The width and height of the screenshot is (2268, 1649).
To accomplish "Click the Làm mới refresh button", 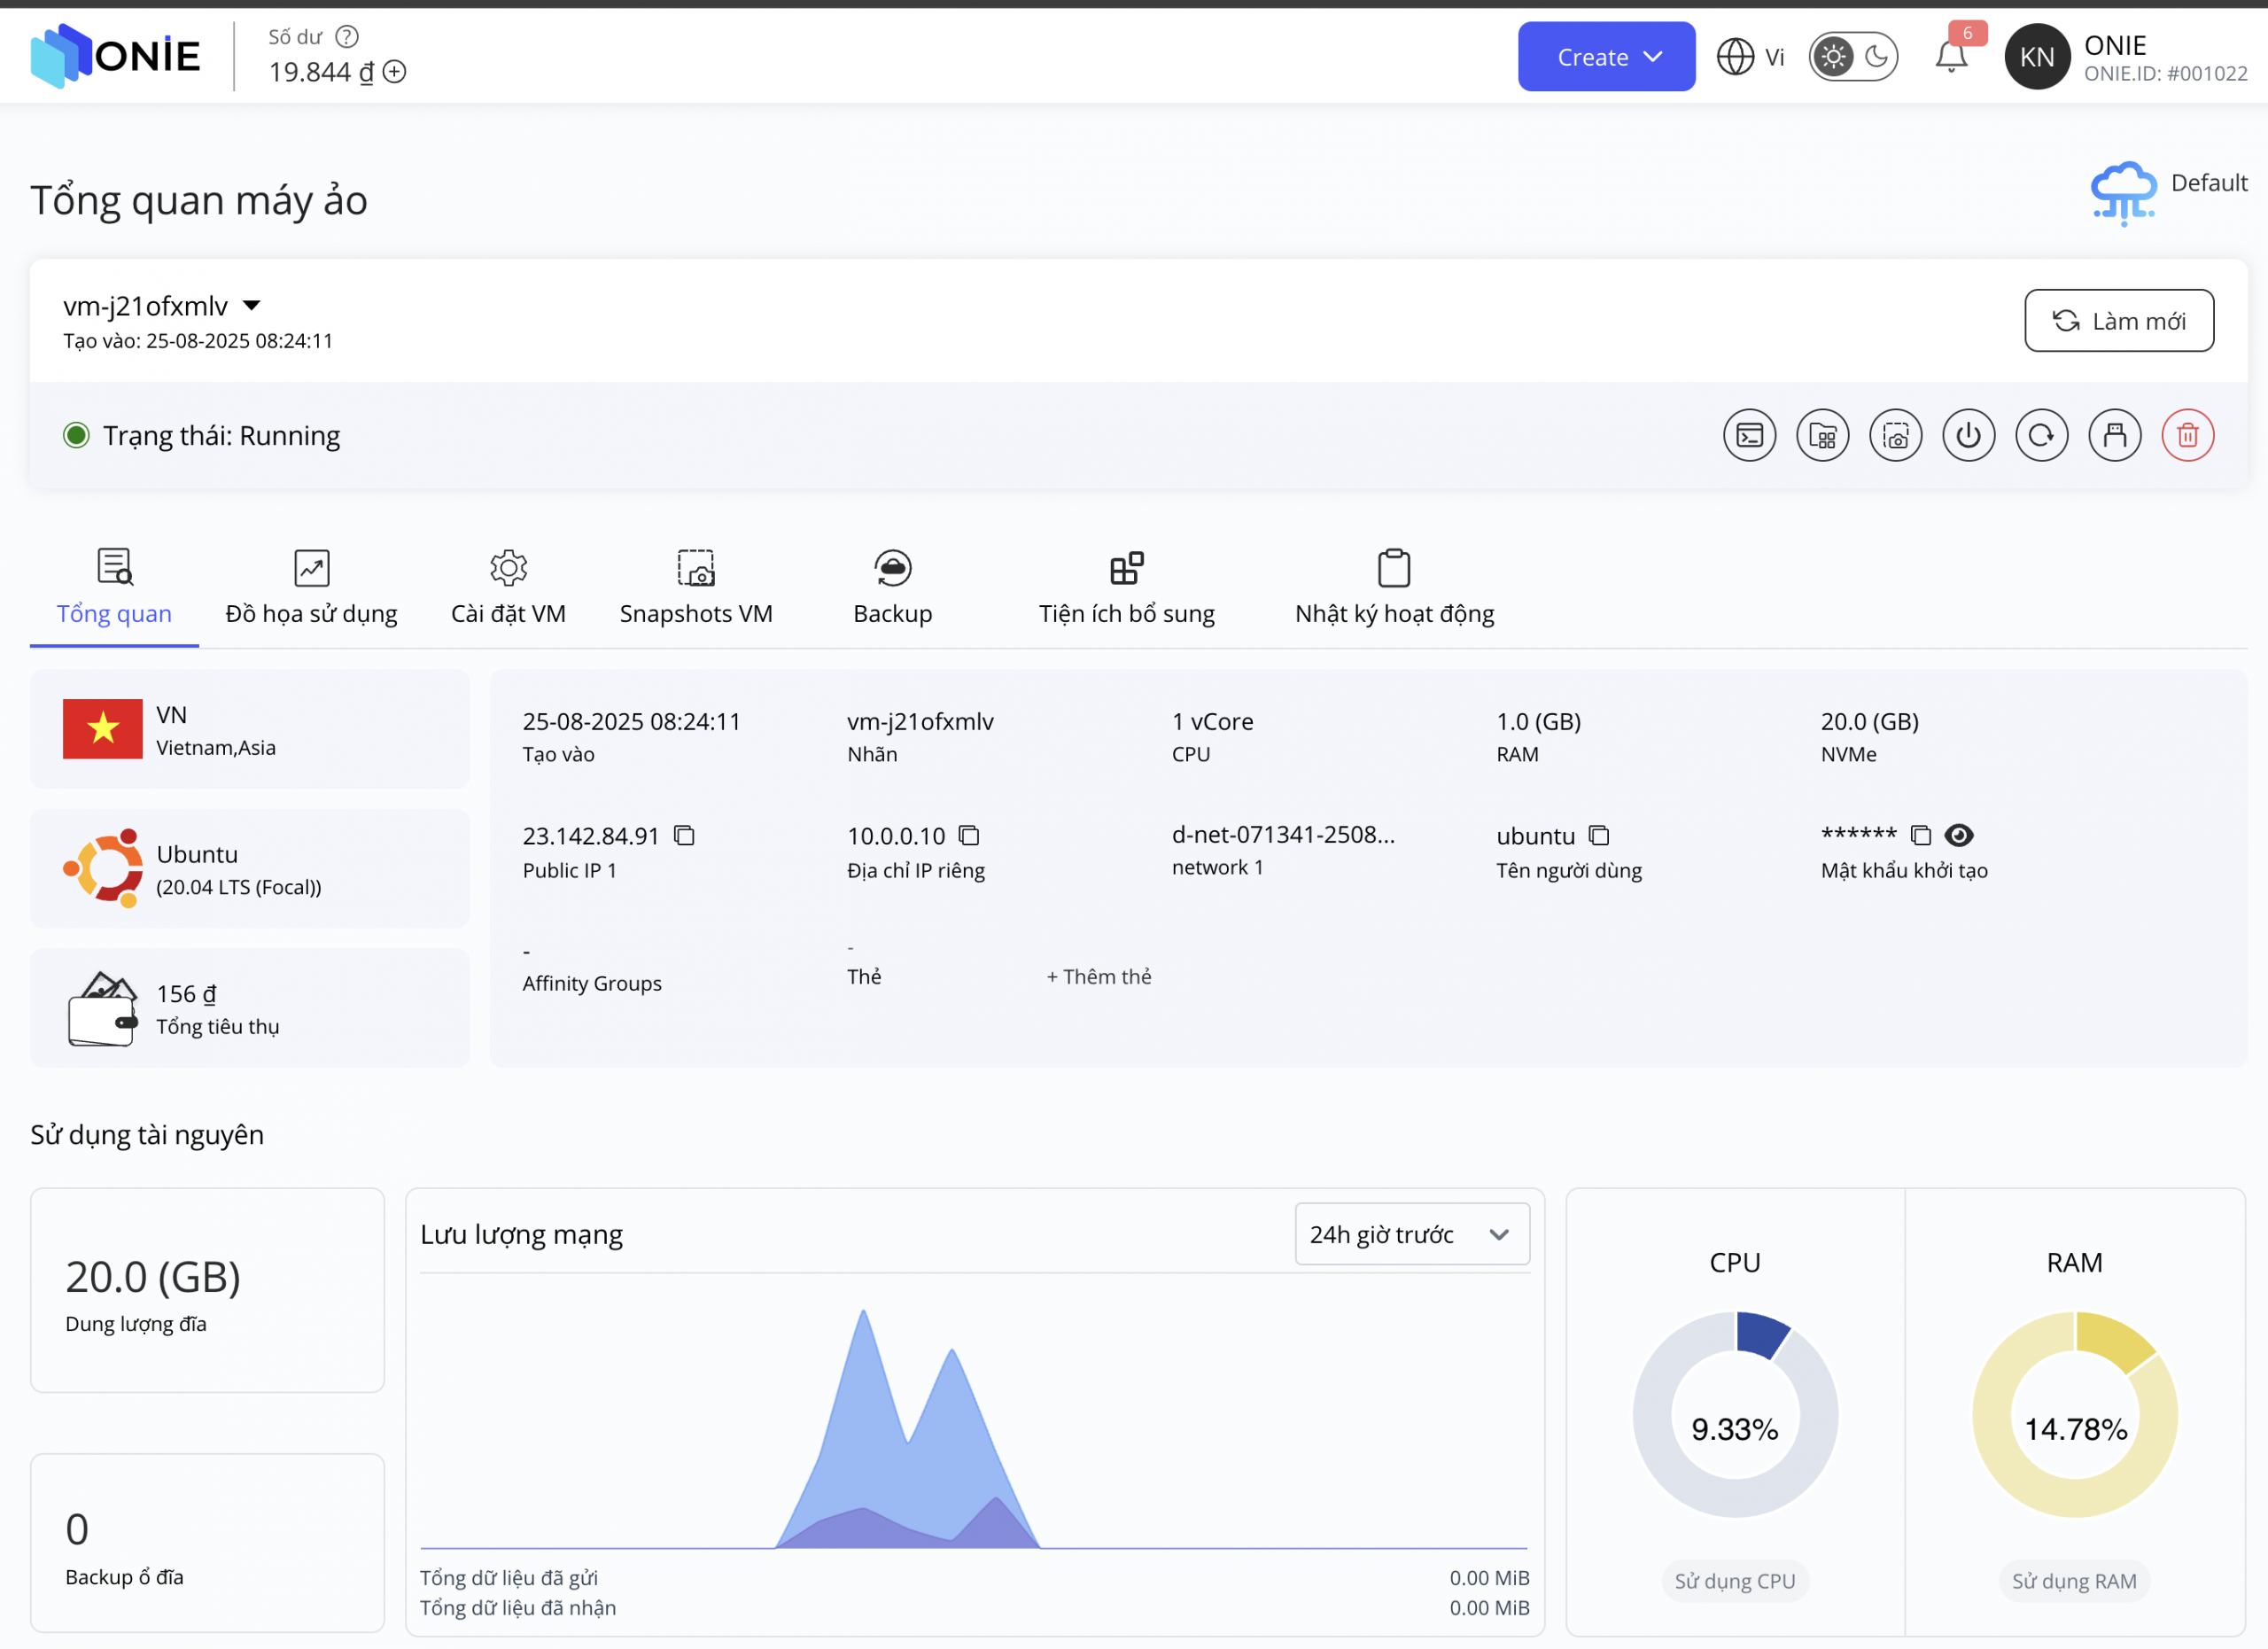I will pyautogui.click(x=2119, y=321).
